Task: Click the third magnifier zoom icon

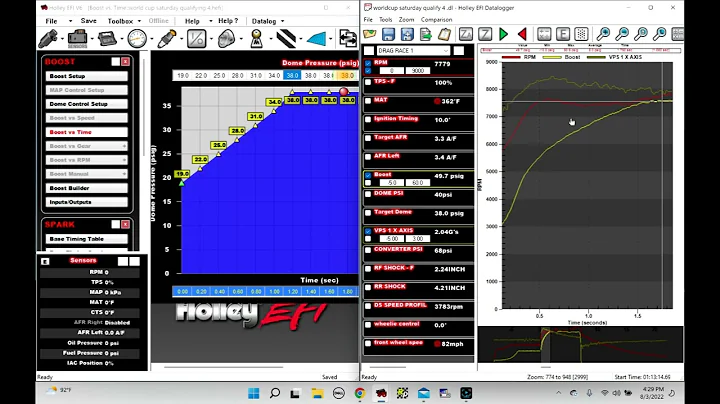Action: pos(641,34)
